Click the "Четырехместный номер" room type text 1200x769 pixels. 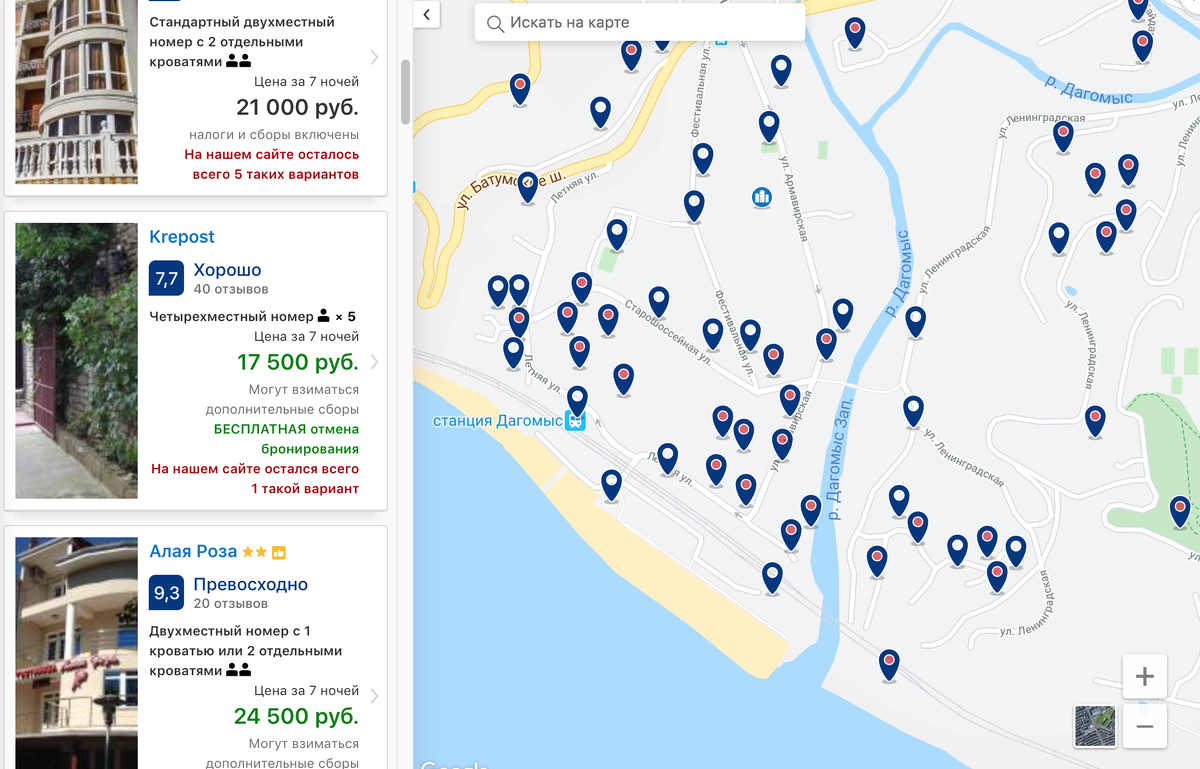coord(231,317)
